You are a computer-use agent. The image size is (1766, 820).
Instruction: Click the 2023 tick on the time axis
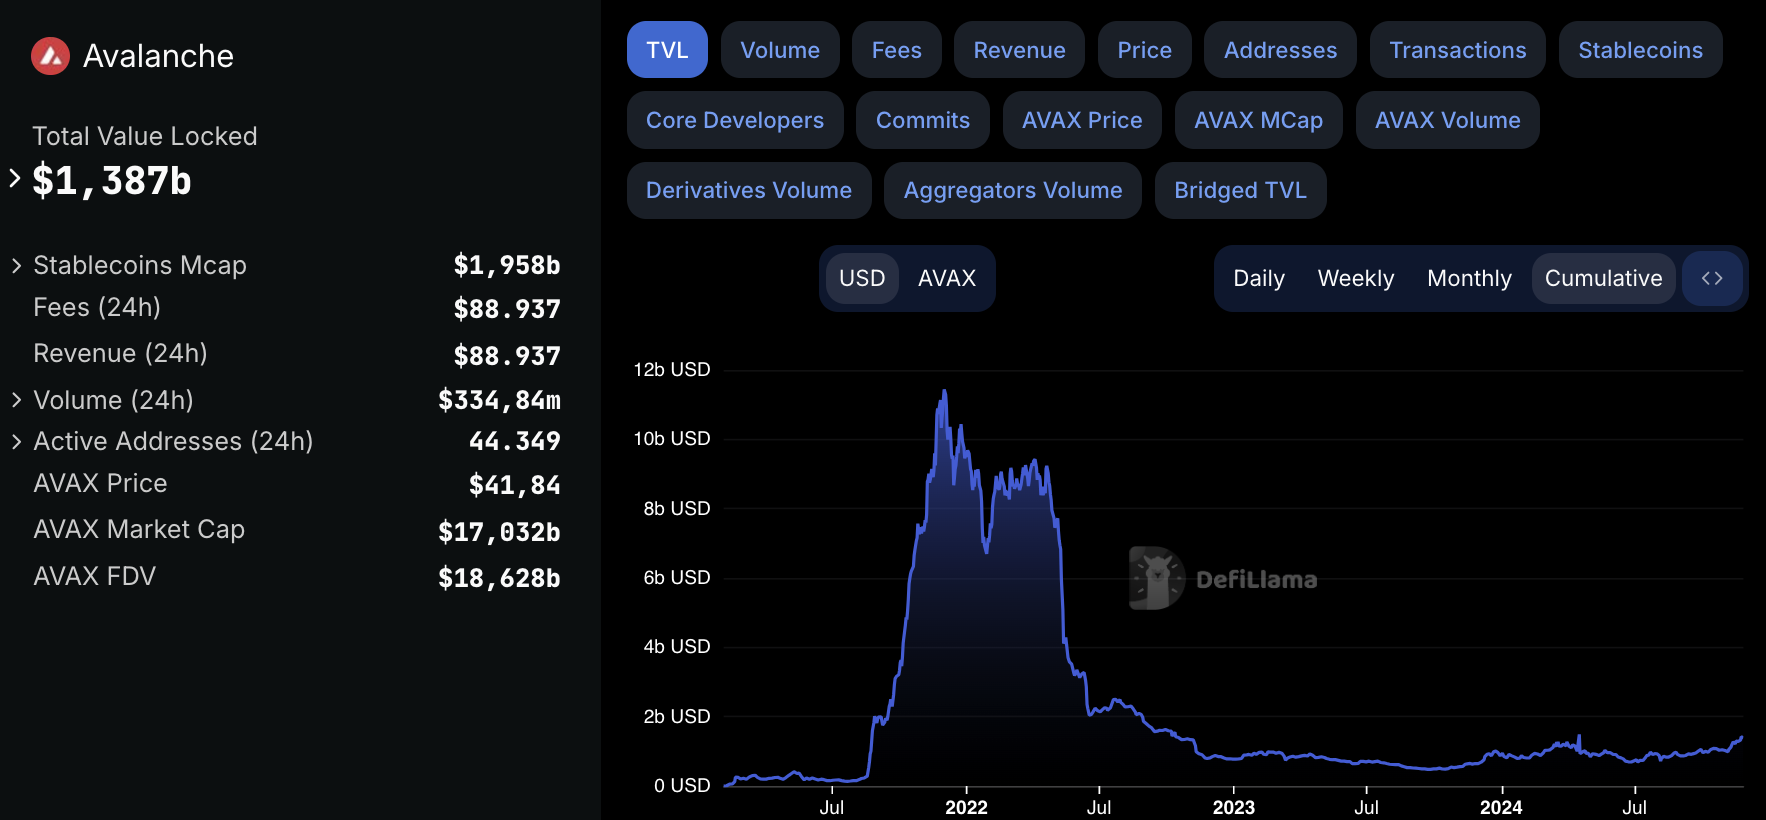point(1233,806)
